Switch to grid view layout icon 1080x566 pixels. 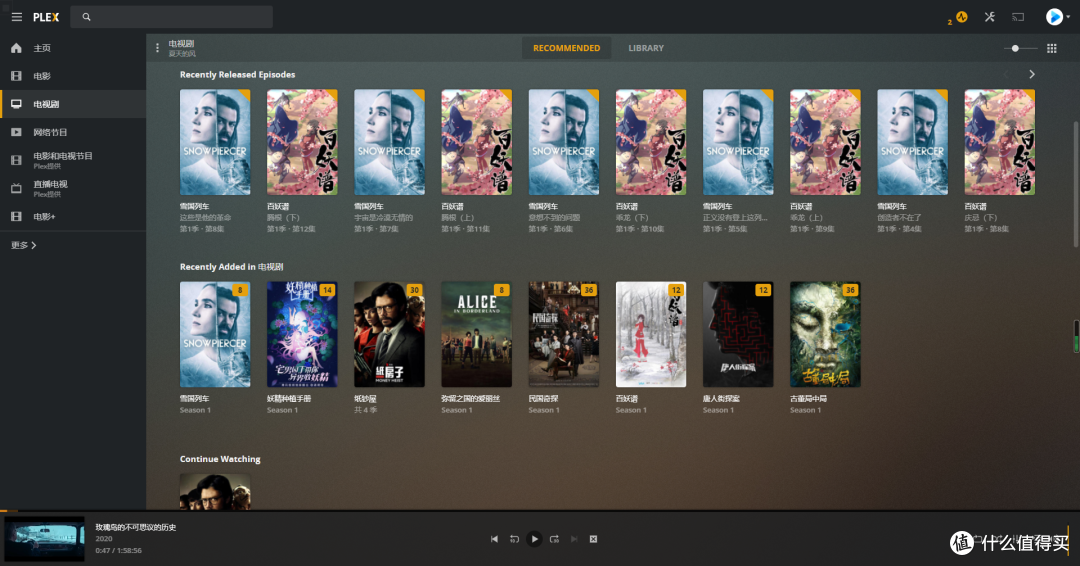click(1051, 48)
